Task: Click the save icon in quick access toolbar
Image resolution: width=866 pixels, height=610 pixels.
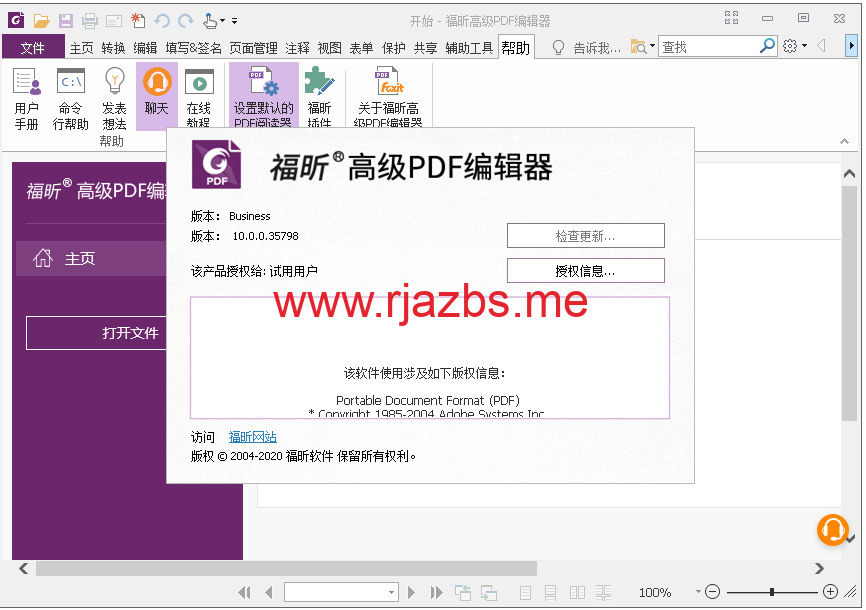Action: (66, 21)
